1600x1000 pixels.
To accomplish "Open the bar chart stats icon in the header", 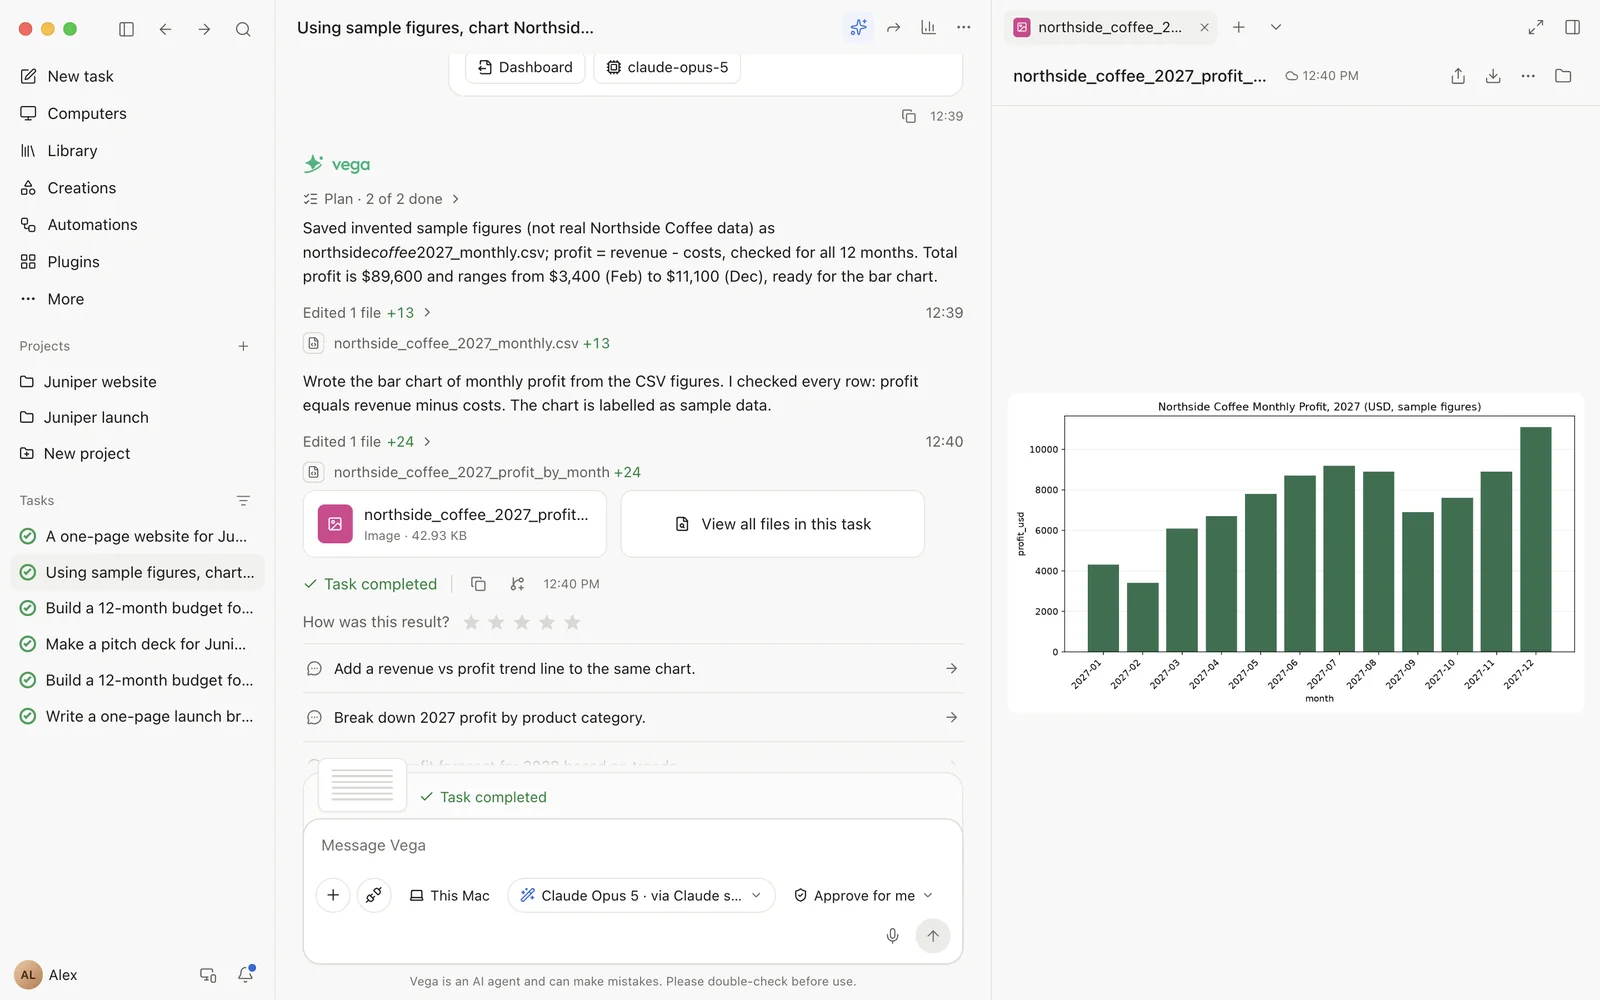I will click(928, 27).
